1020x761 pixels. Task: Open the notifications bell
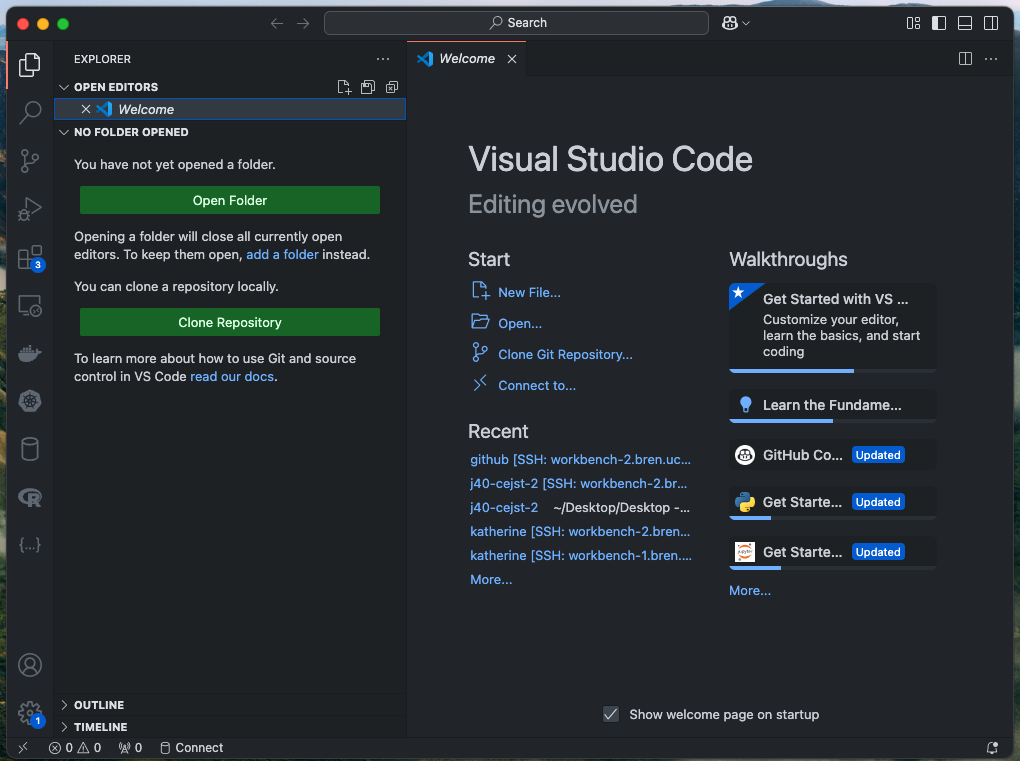[992, 748]
